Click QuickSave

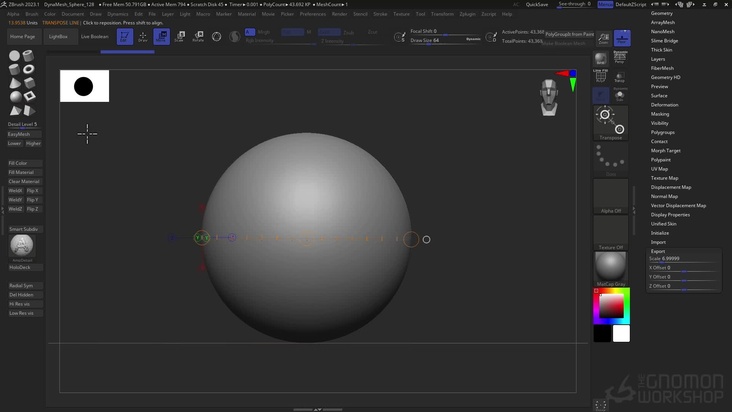[537, 4]
